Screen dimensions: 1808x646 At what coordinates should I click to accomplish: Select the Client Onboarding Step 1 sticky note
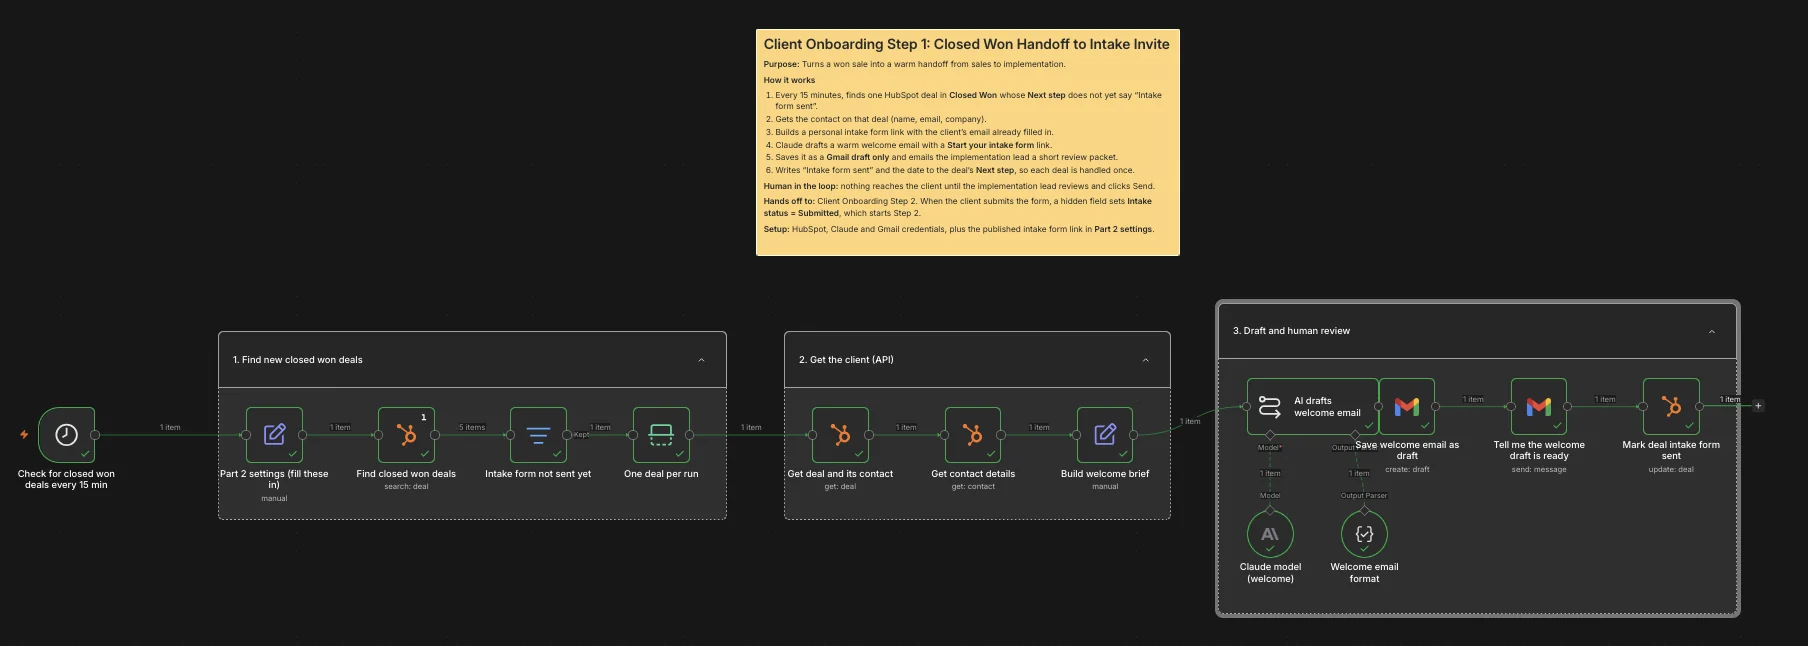coord(967,142)
